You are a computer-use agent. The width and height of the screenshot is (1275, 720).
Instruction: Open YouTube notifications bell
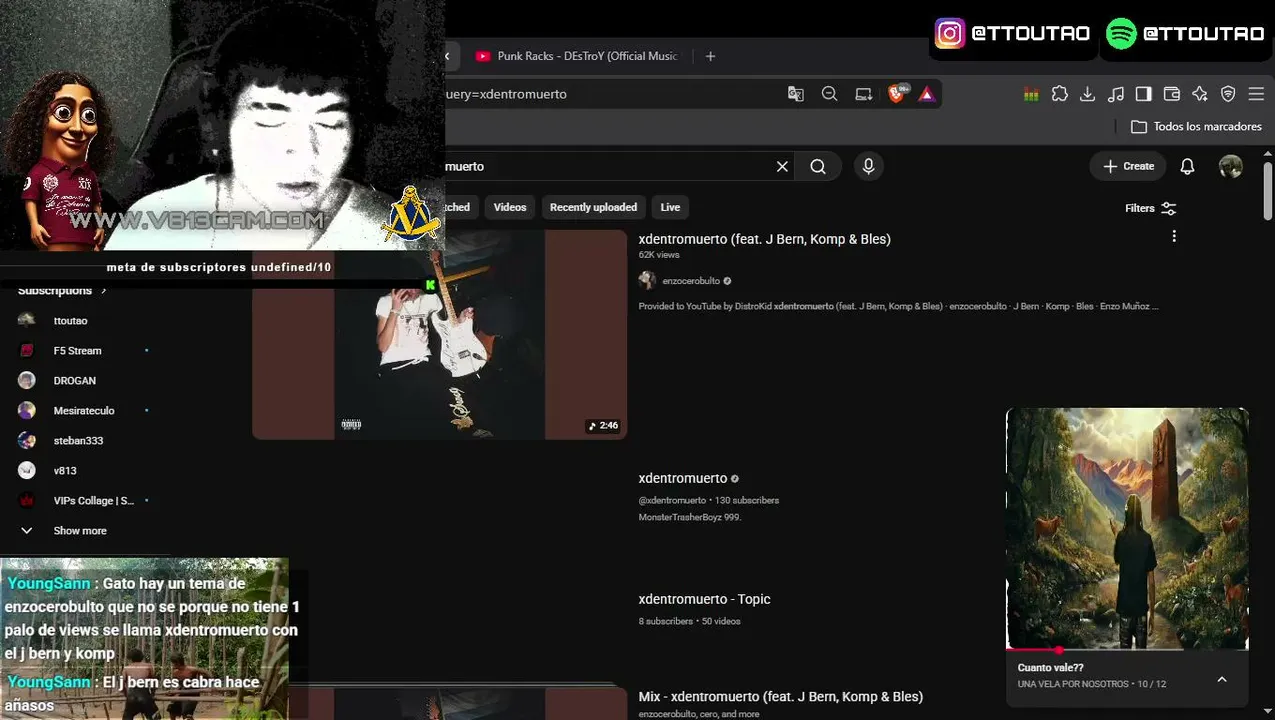1187,167
